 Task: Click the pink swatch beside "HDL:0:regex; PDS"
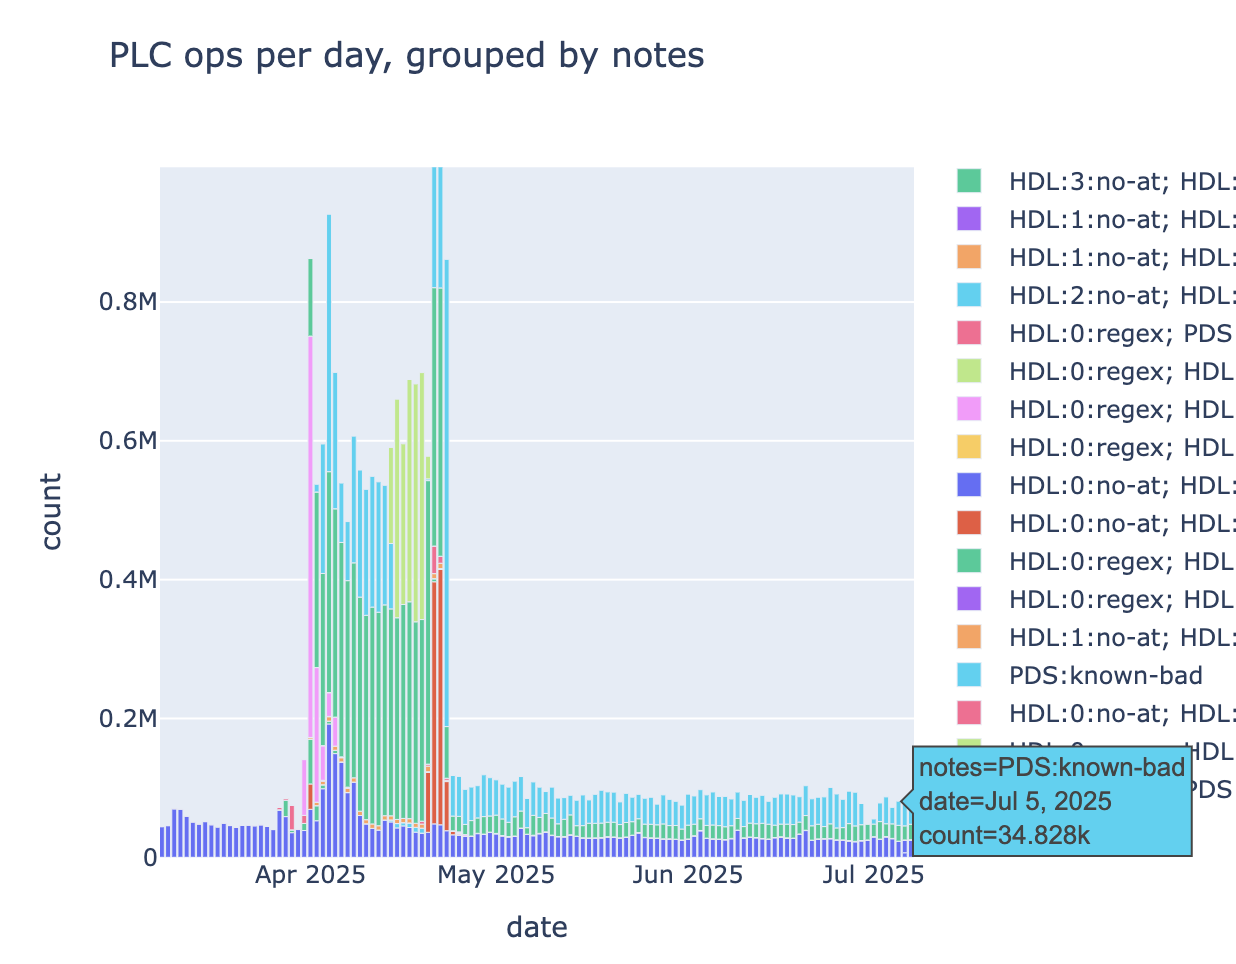[x=969, y=333]
